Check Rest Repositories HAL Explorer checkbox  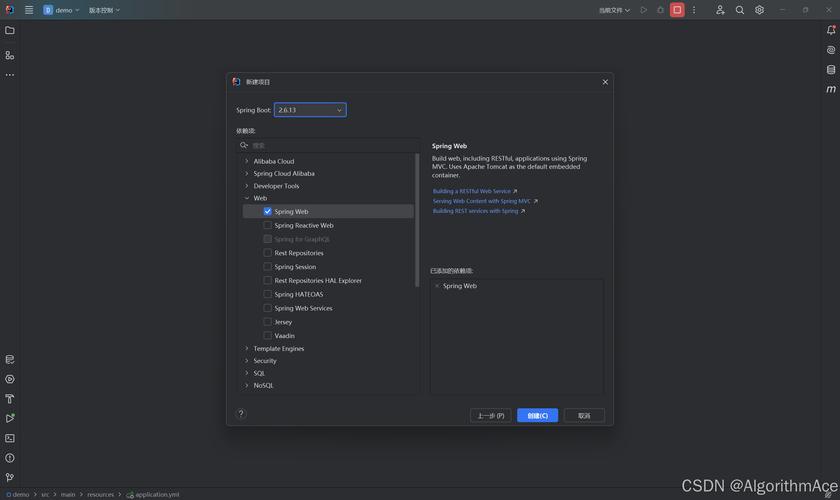click(x=267, y=280)
